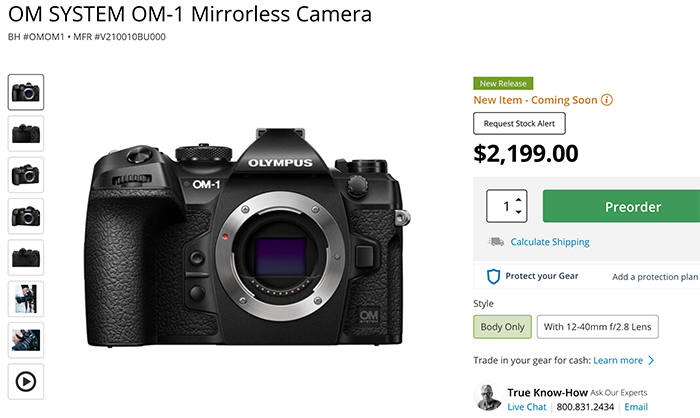Click the Email contact link
This screenshot has height=418, width=700.
coord(637,407)
